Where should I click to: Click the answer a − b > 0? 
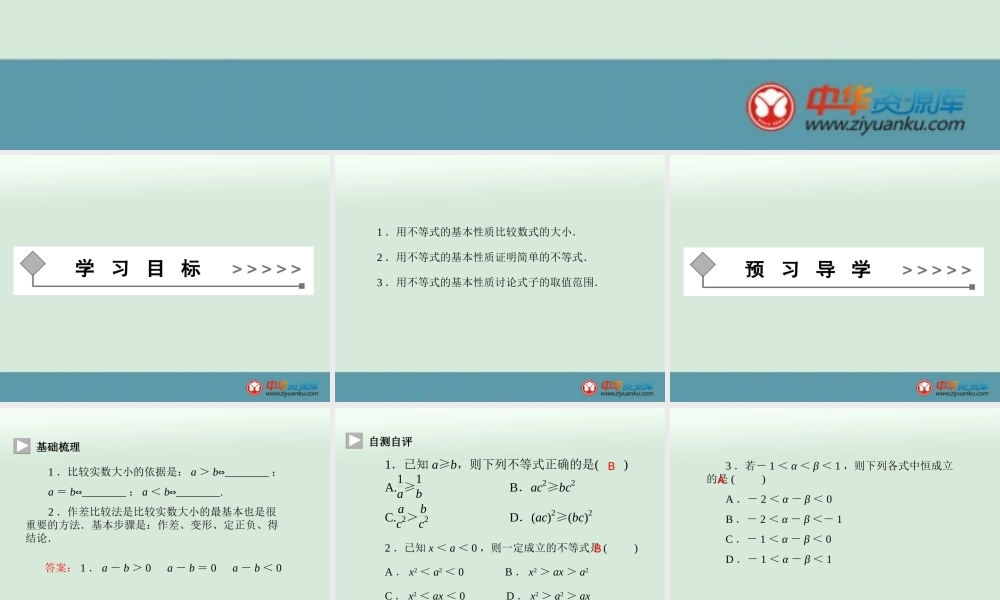(126, 568)
